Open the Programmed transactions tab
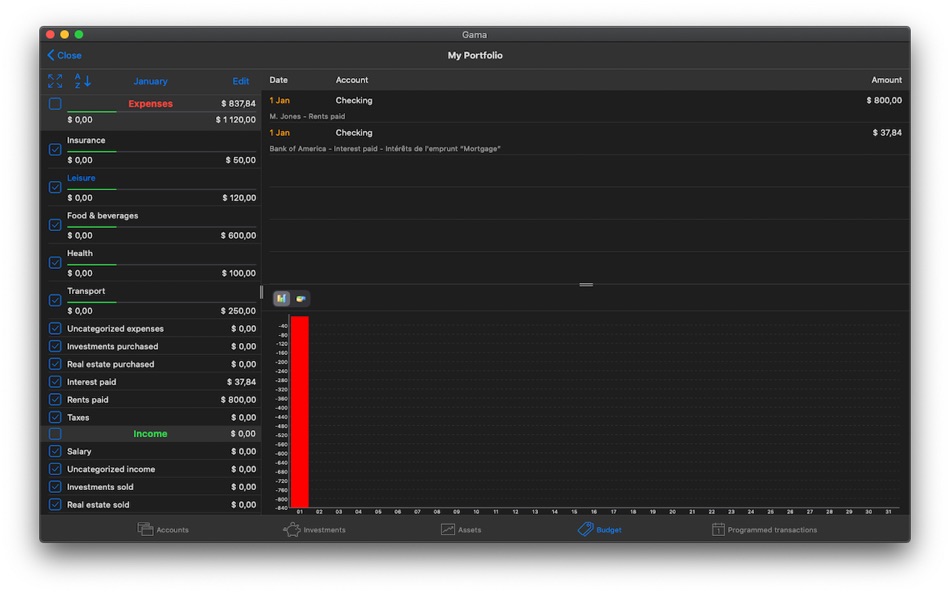The image size is (950, 594). coord(764,529)
